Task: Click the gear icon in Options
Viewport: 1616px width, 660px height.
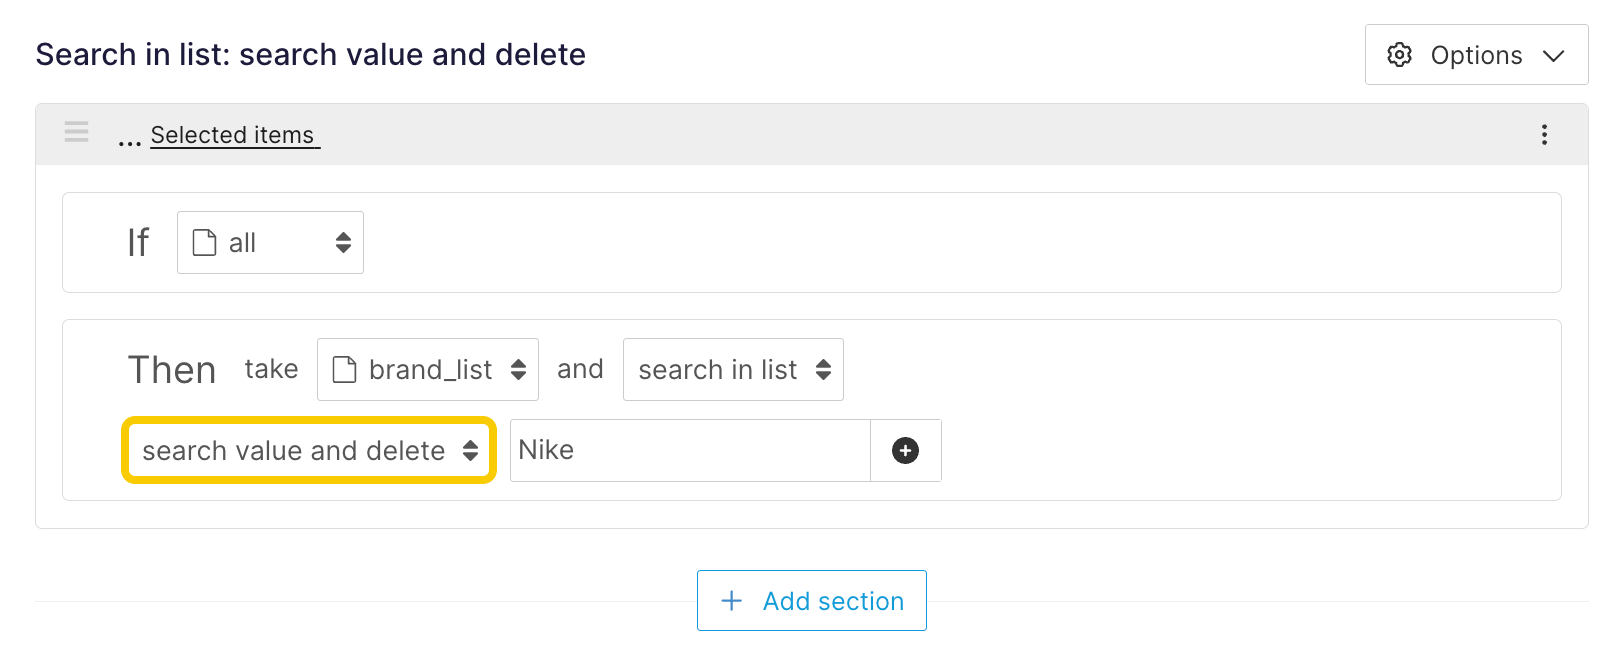Action: click(1399, 55)
